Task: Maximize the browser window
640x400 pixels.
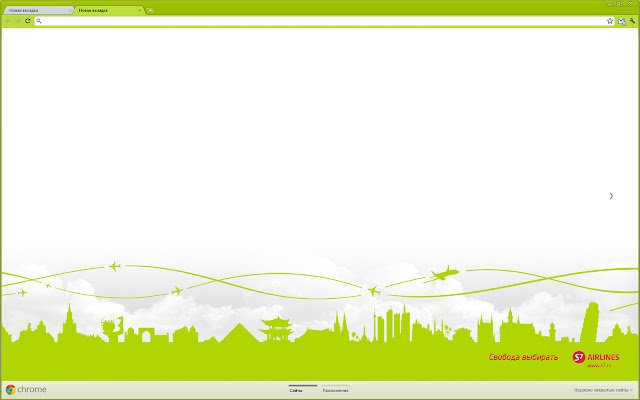Action: [619, 3]
